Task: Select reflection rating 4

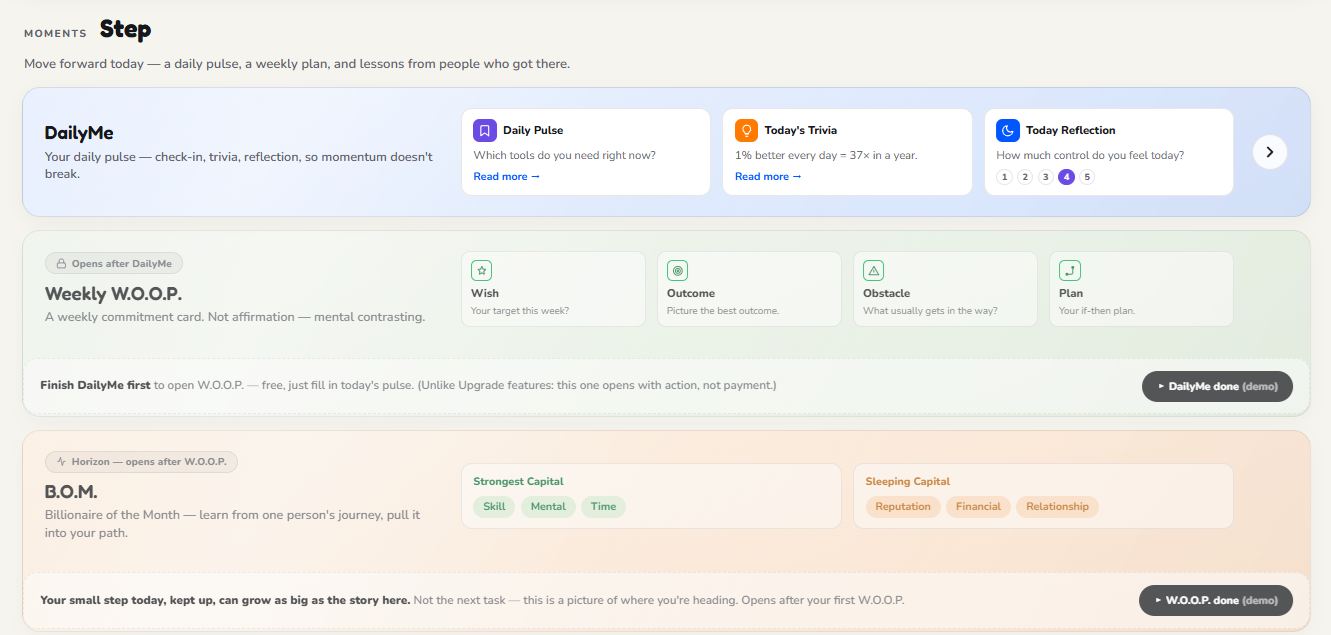Action: coord(1066,177)
